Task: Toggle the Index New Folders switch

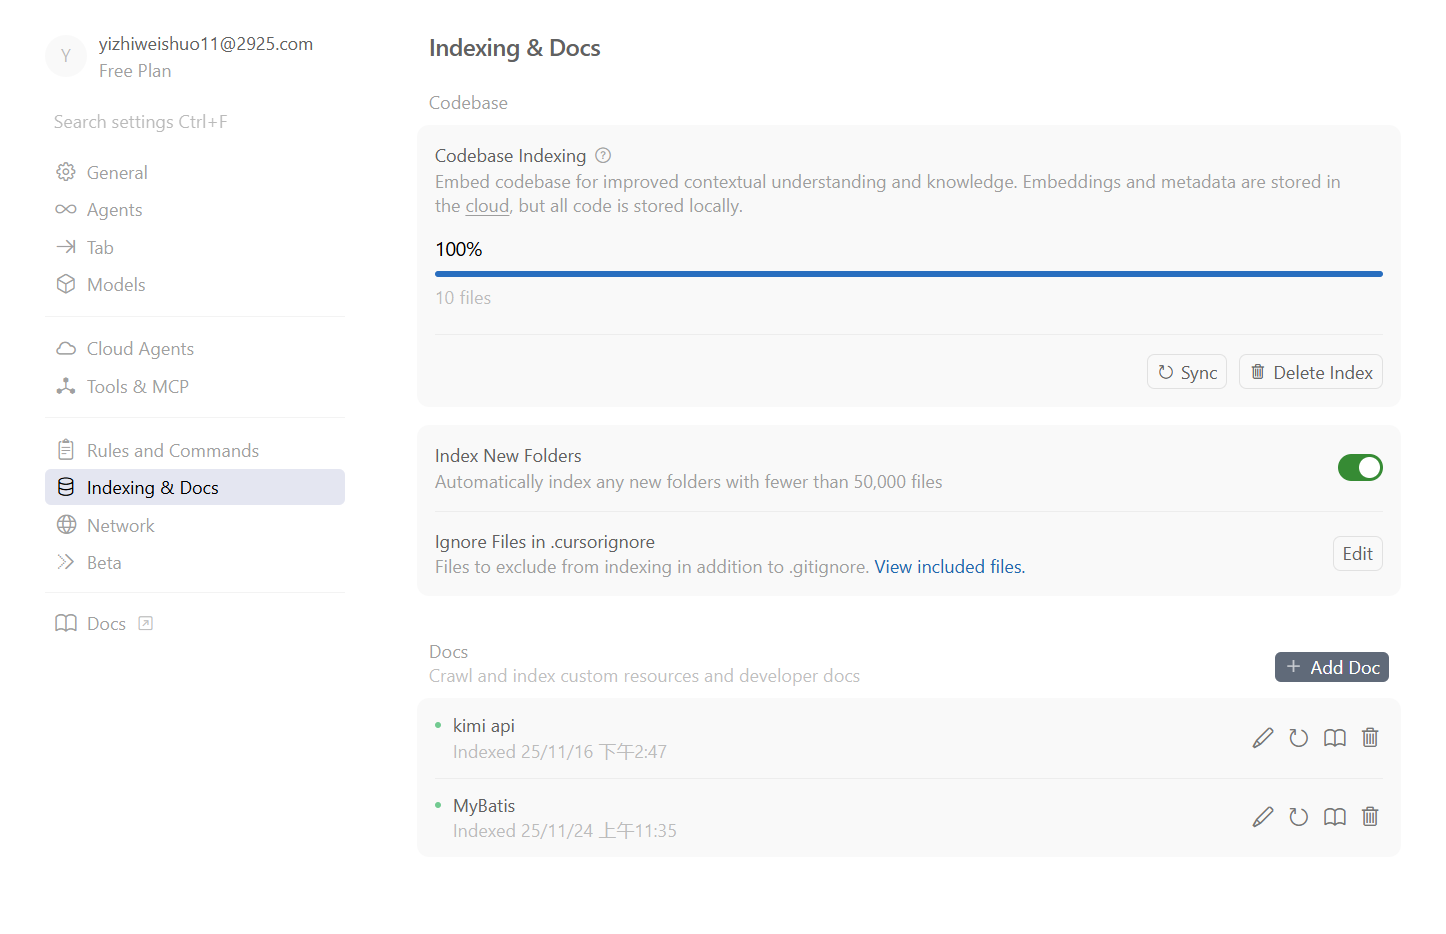Action: coord(1360,467)
